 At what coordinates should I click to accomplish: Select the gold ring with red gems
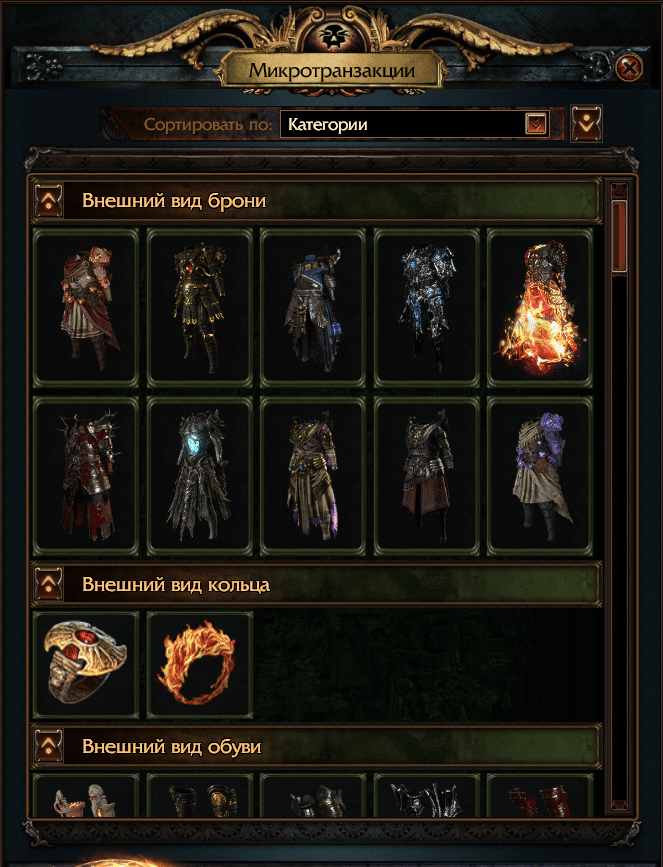[86, 665]
